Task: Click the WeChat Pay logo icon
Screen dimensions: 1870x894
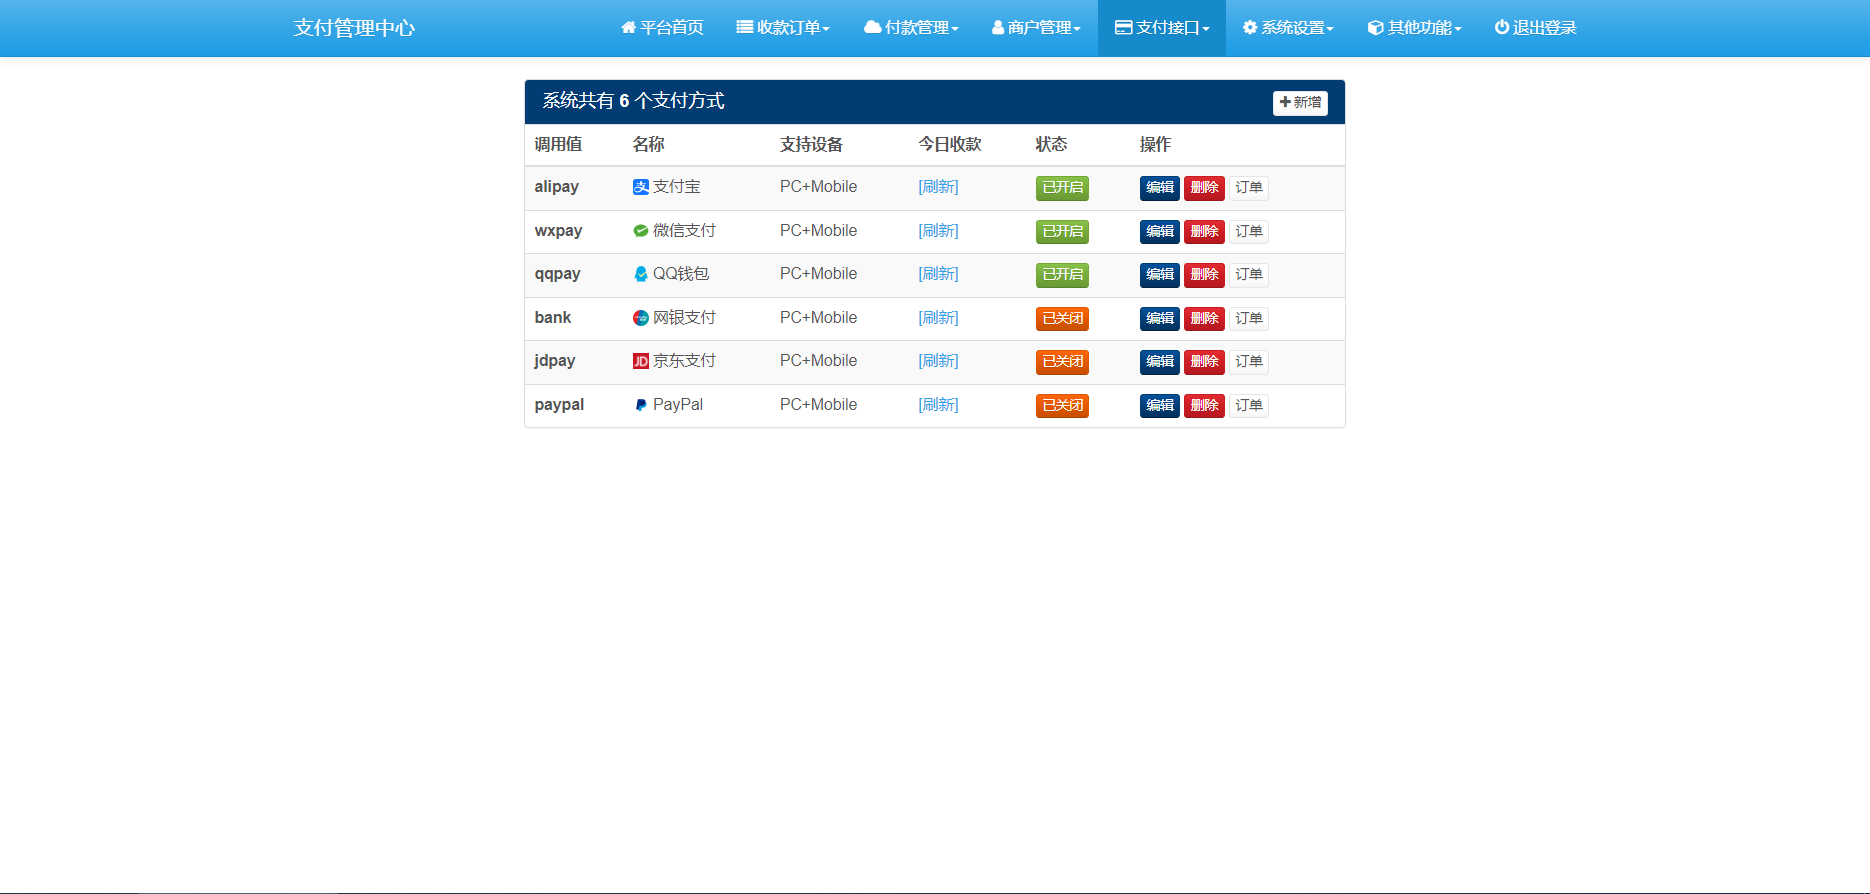Action: [641, 231]
